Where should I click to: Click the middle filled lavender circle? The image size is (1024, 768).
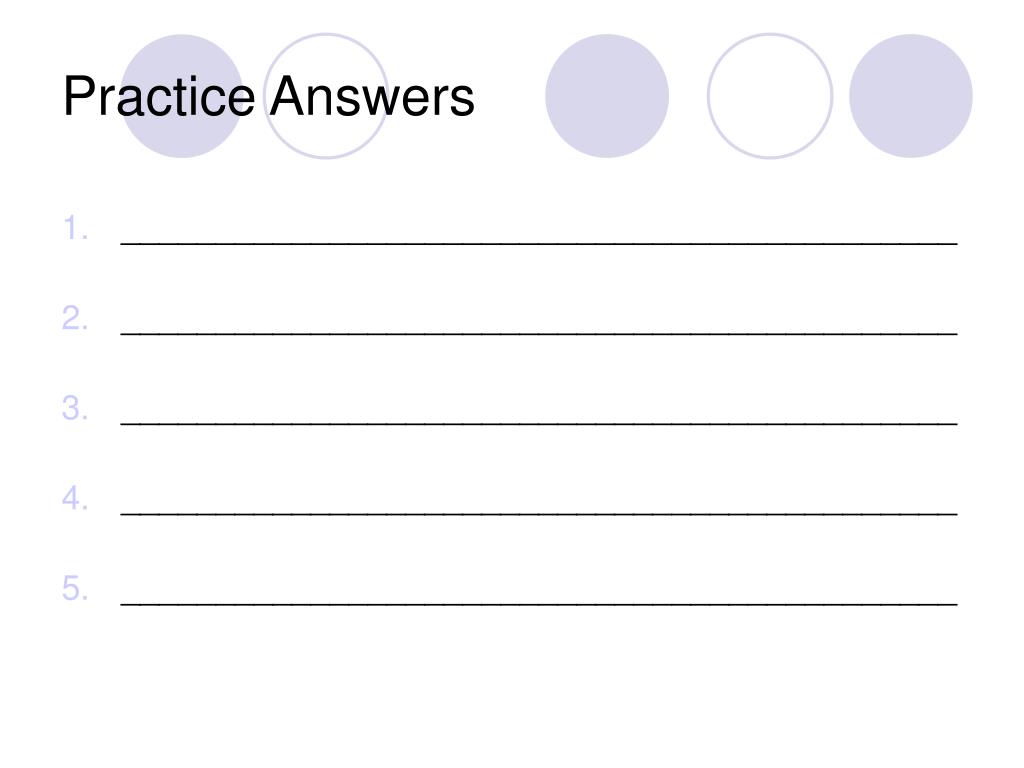click(x=607, y=96)
